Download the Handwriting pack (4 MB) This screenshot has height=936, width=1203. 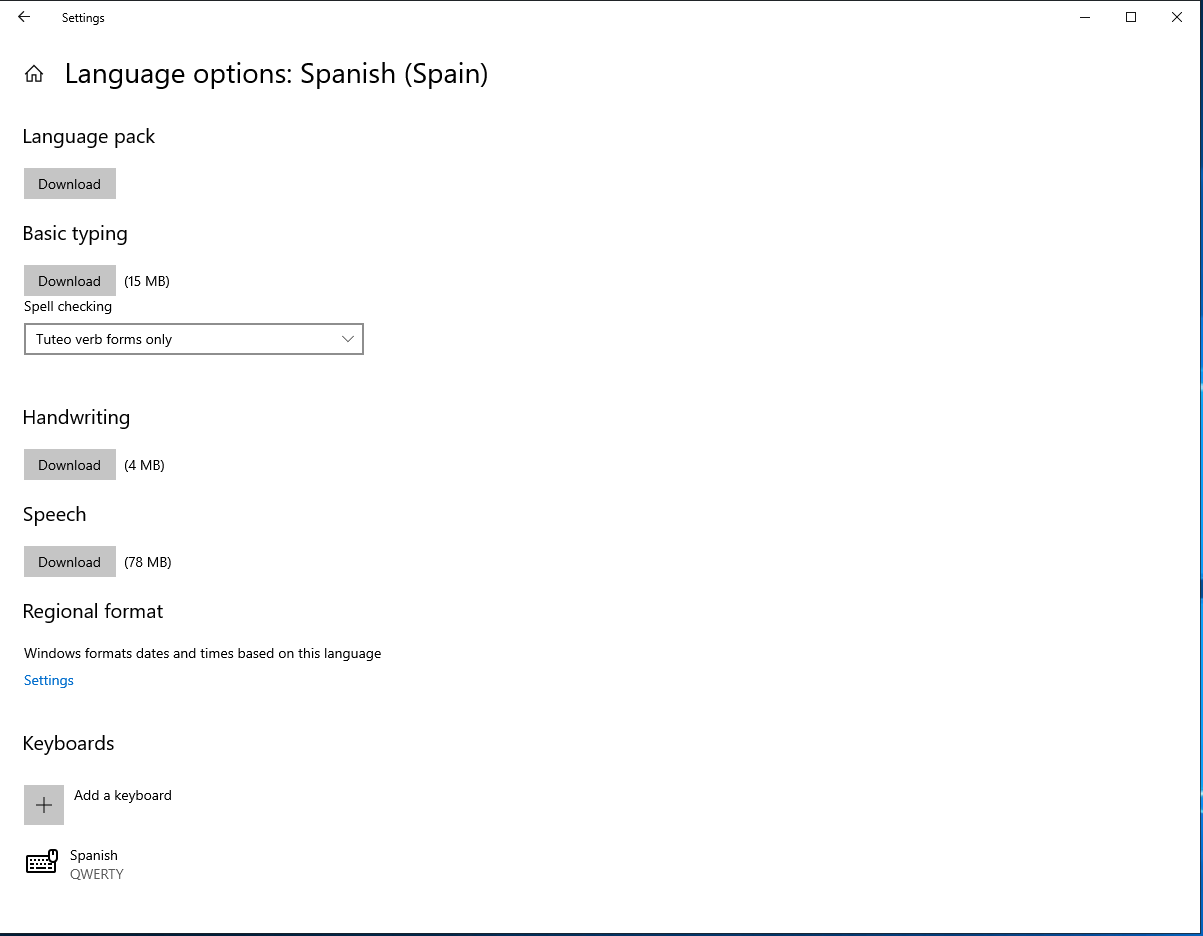[x=69, y=464]
